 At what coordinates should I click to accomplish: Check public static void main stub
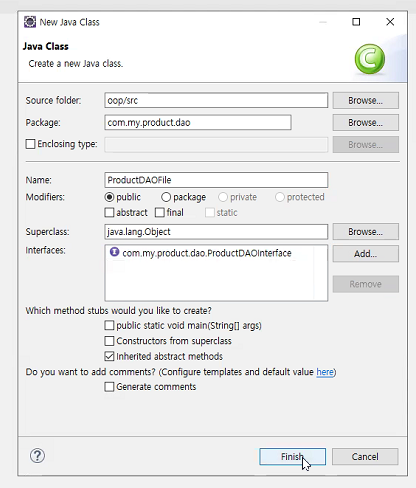click(x=109, y=325)
